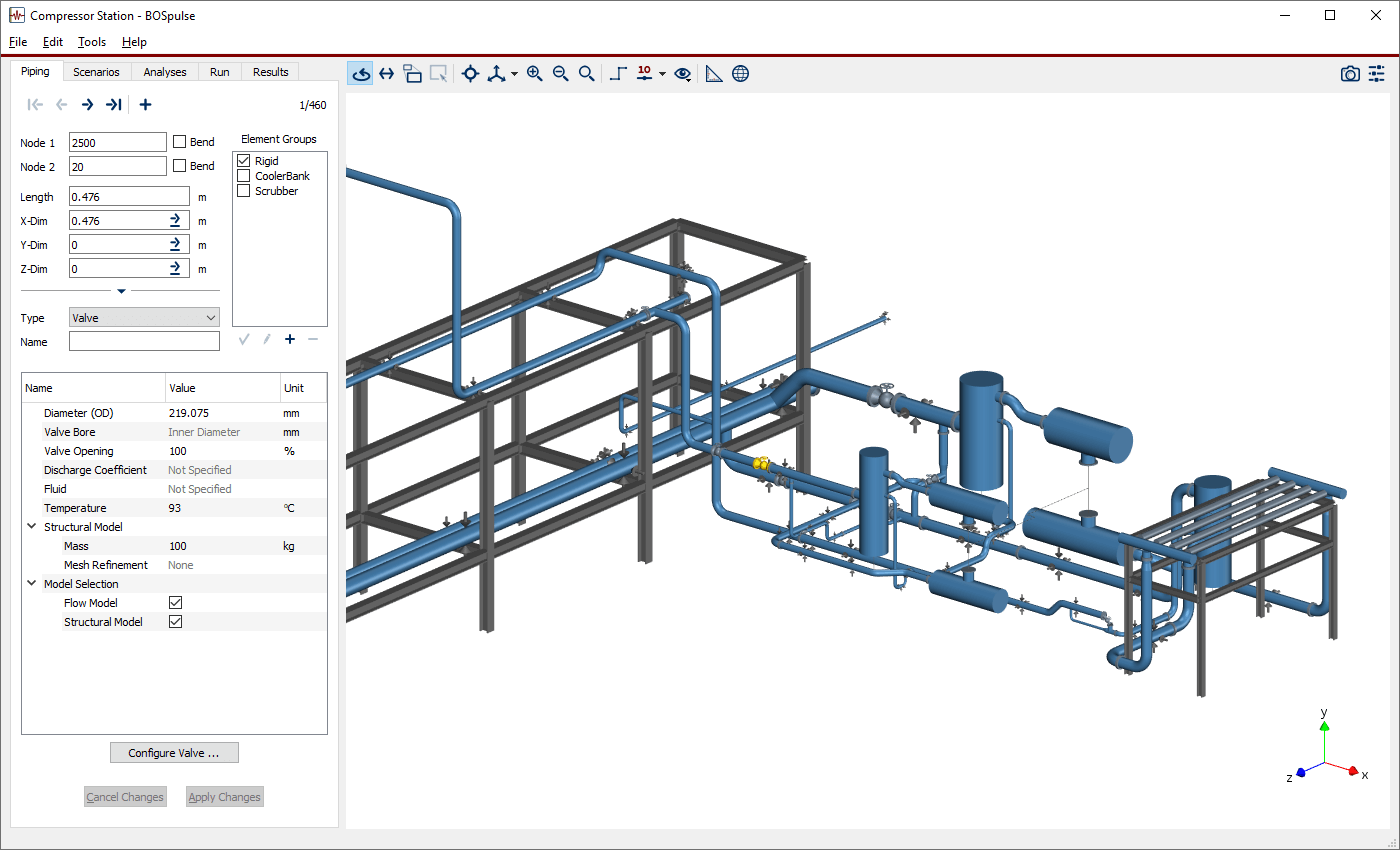
Task: Click the center view crosshair icon
Action: click(x=470, y=73)
